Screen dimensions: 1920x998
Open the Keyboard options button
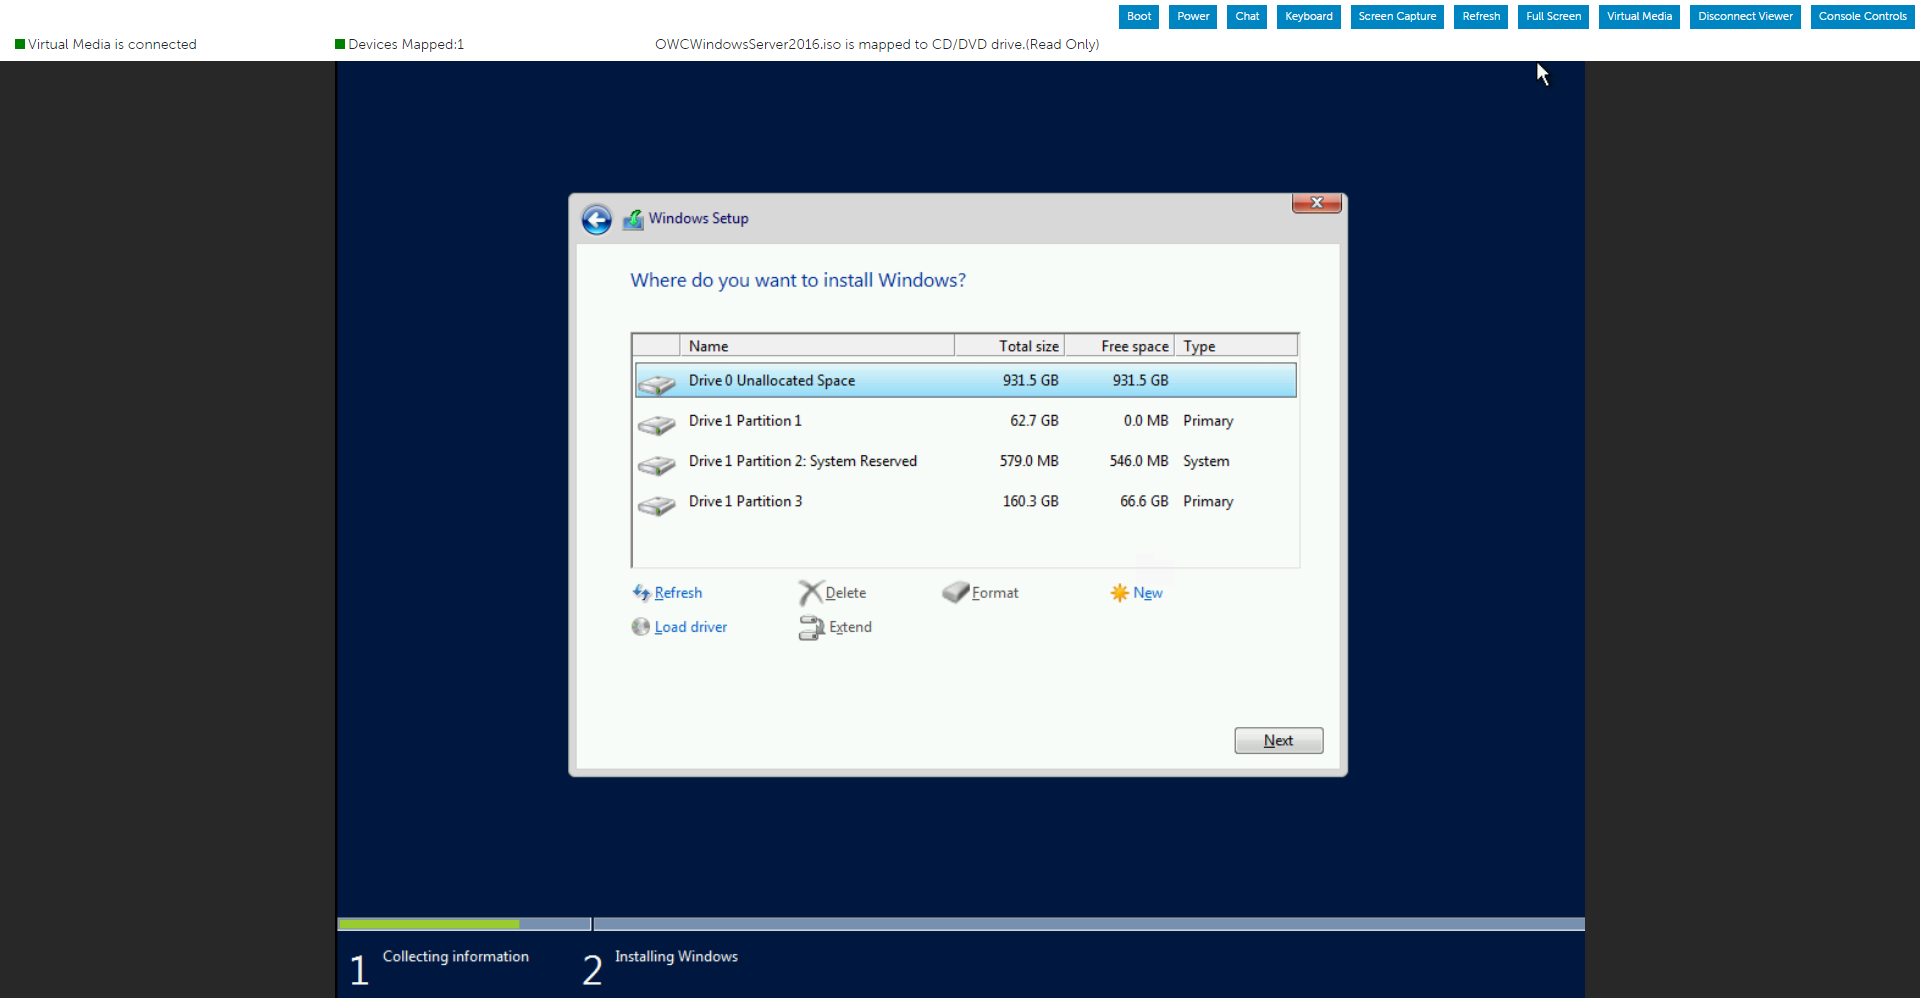[1308, 17]
